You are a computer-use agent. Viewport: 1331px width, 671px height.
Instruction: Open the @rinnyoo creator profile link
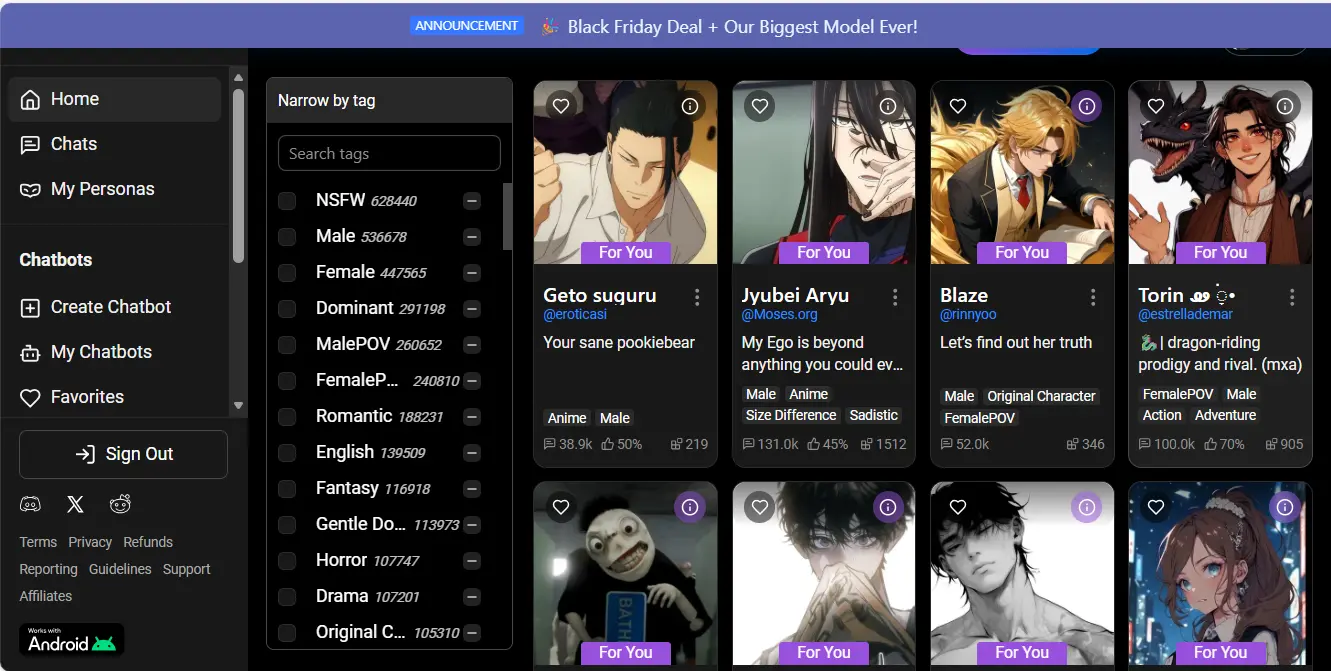(968, 315)
